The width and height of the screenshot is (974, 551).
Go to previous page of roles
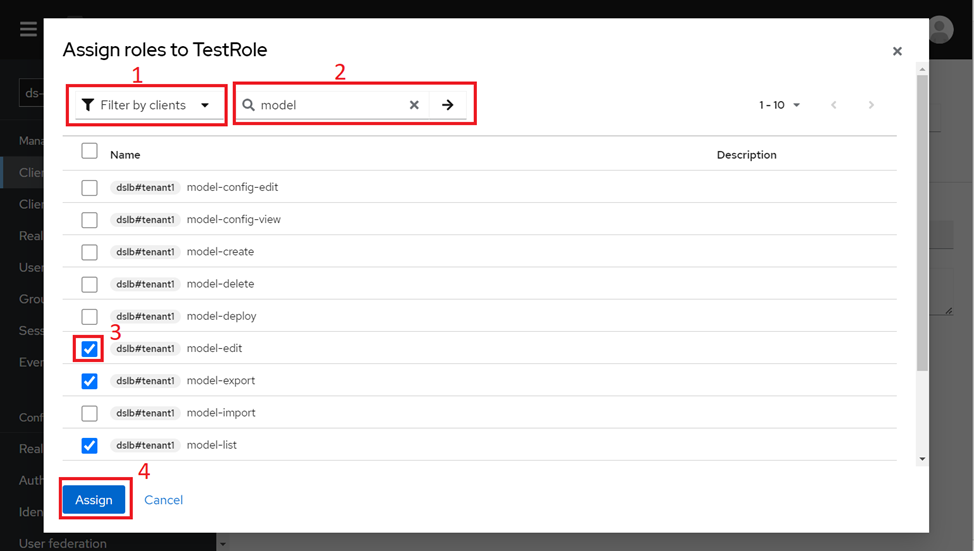[x=833, y=105]
